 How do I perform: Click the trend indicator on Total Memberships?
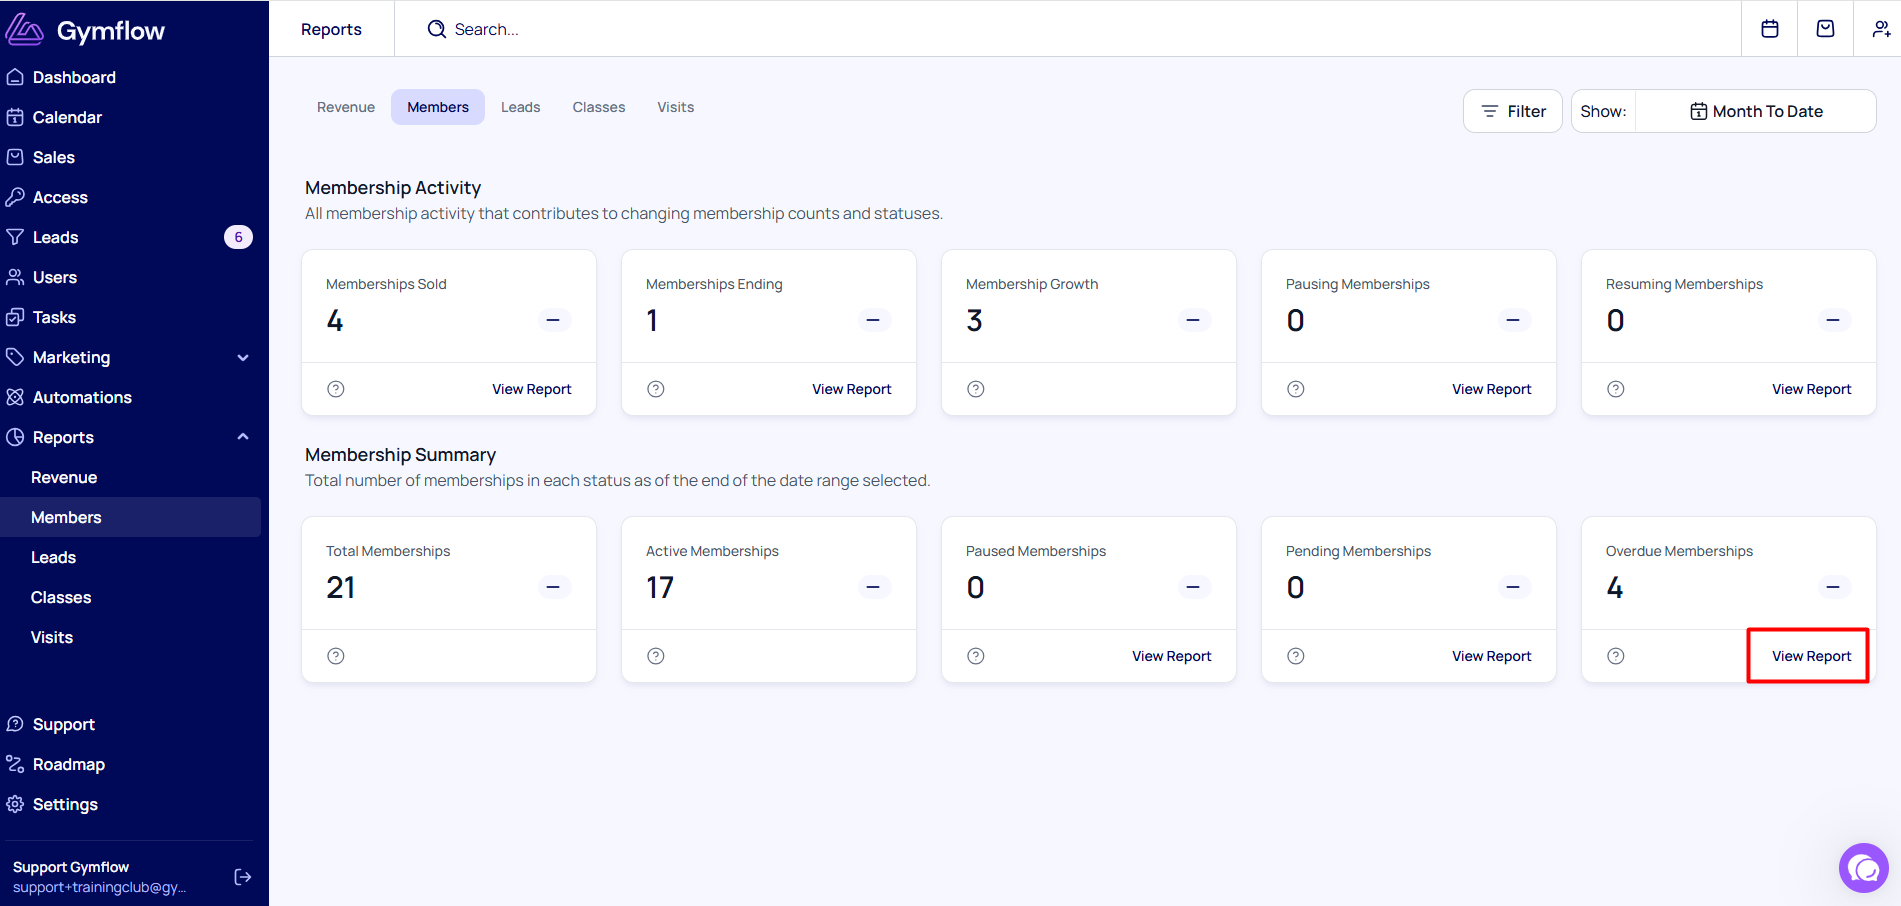[553, 587]
